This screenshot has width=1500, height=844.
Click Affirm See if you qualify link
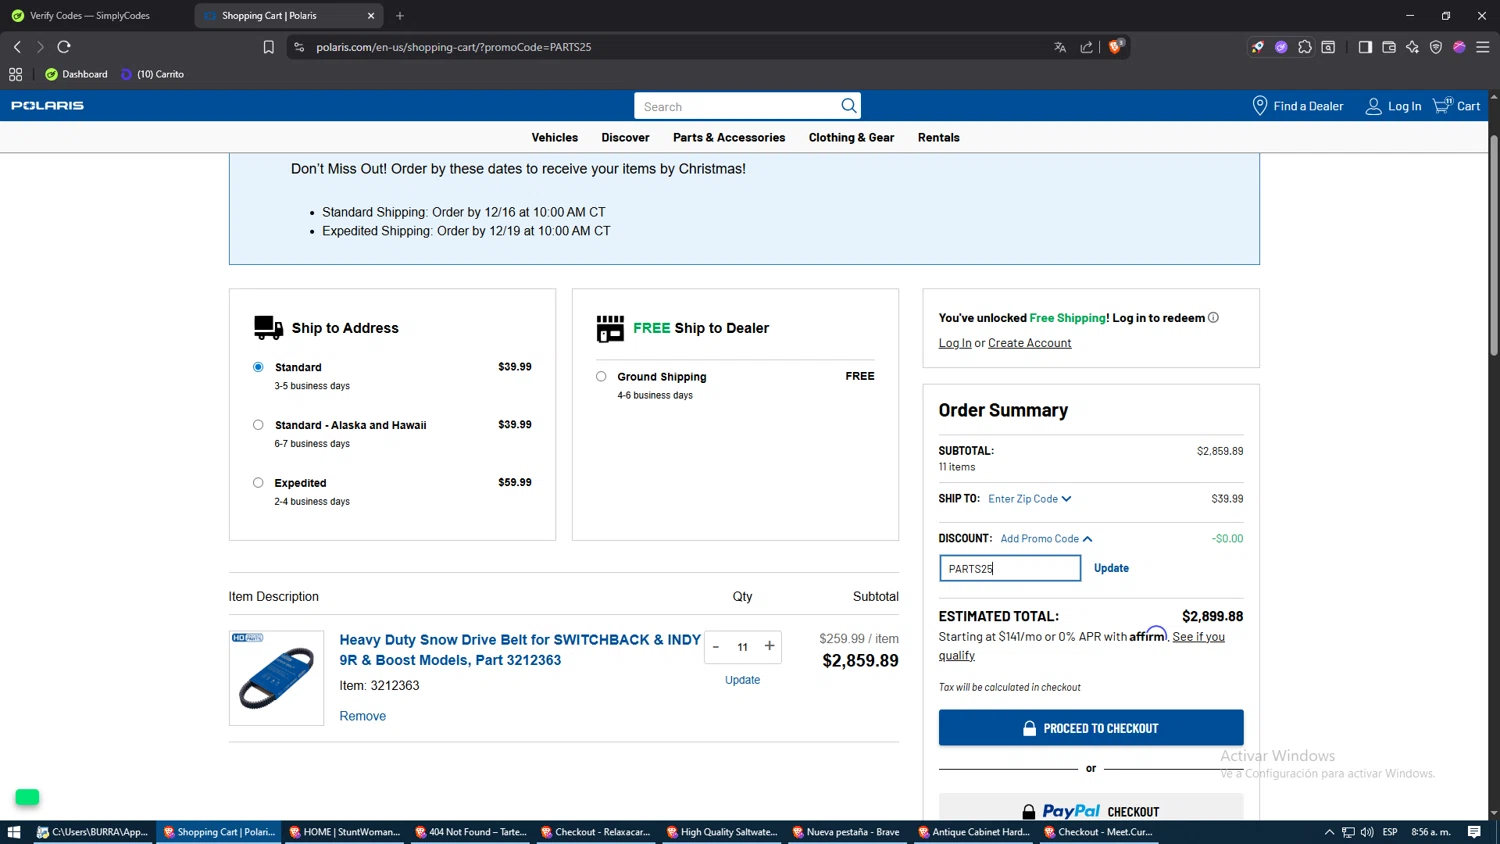1198,637
